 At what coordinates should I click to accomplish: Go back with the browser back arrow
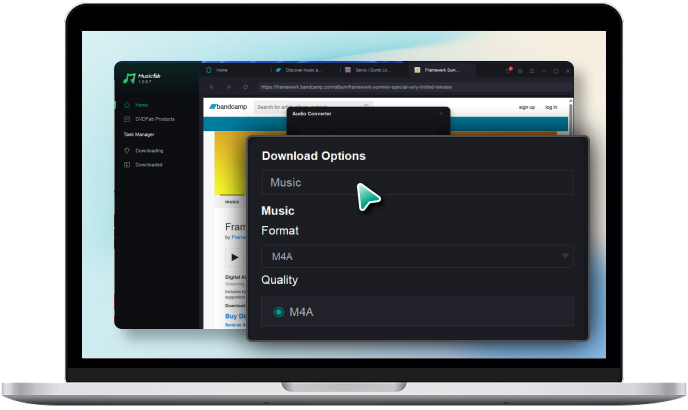click(x=212, y=87)
